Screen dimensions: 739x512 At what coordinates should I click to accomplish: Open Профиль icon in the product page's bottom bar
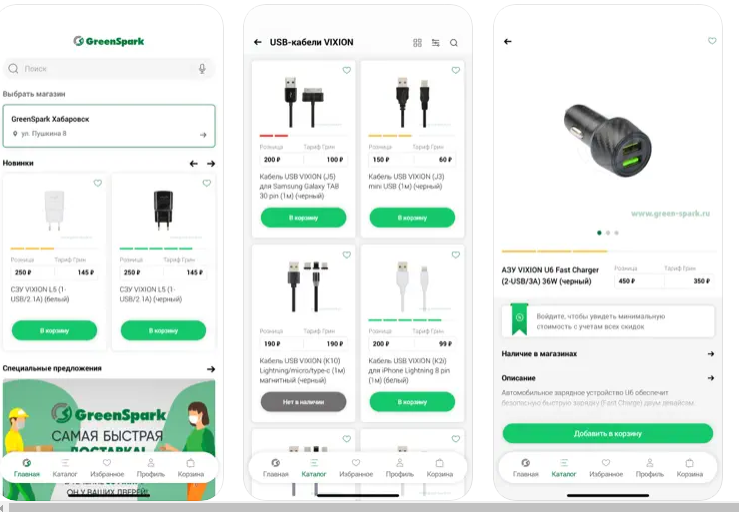pos(649,468)
